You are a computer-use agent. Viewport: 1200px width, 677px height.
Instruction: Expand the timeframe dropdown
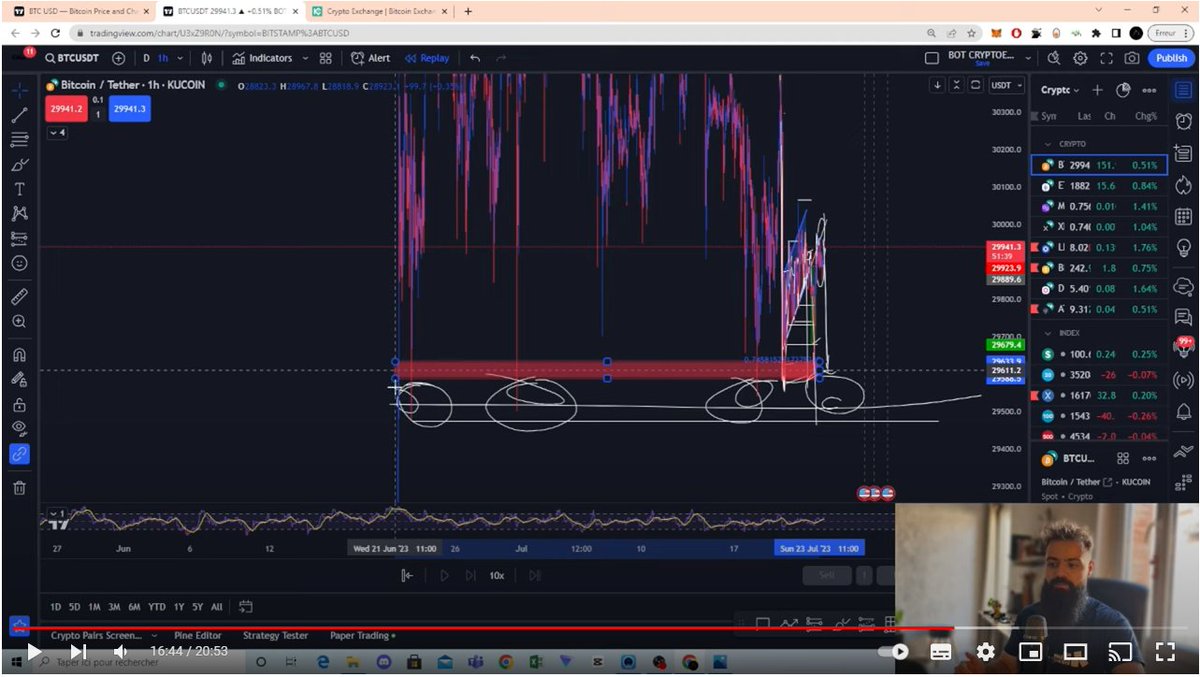[178, 58]
